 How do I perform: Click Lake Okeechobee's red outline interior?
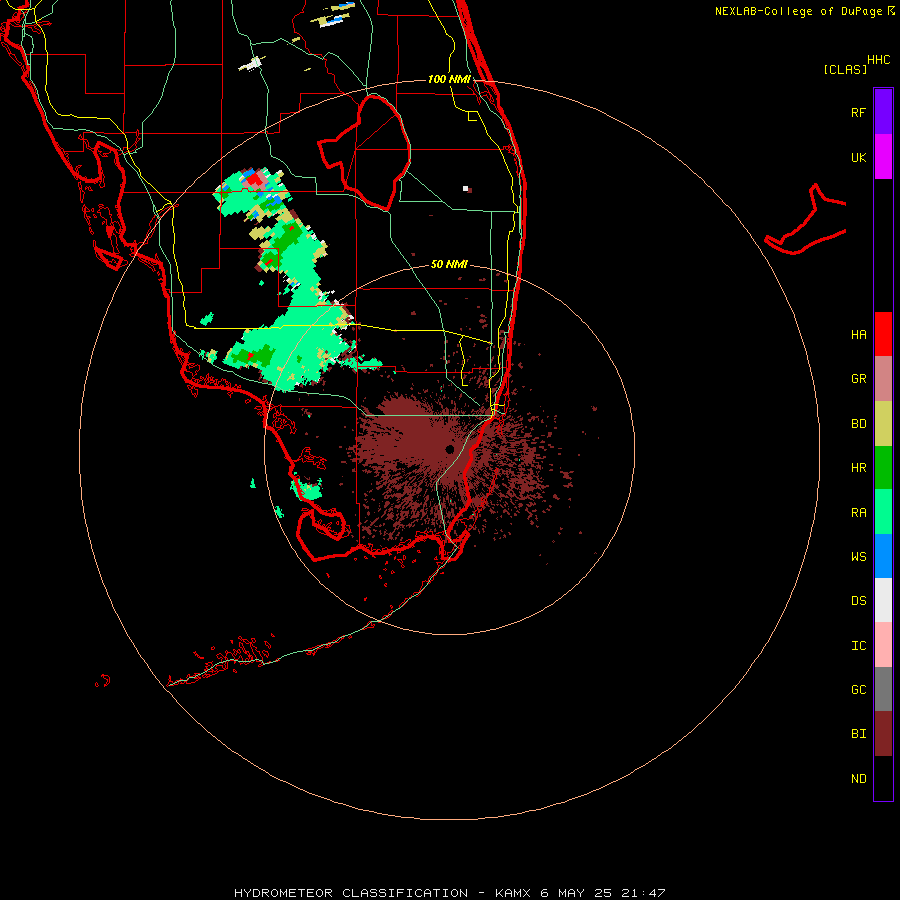pyautogui.click(x=373, y=152)
